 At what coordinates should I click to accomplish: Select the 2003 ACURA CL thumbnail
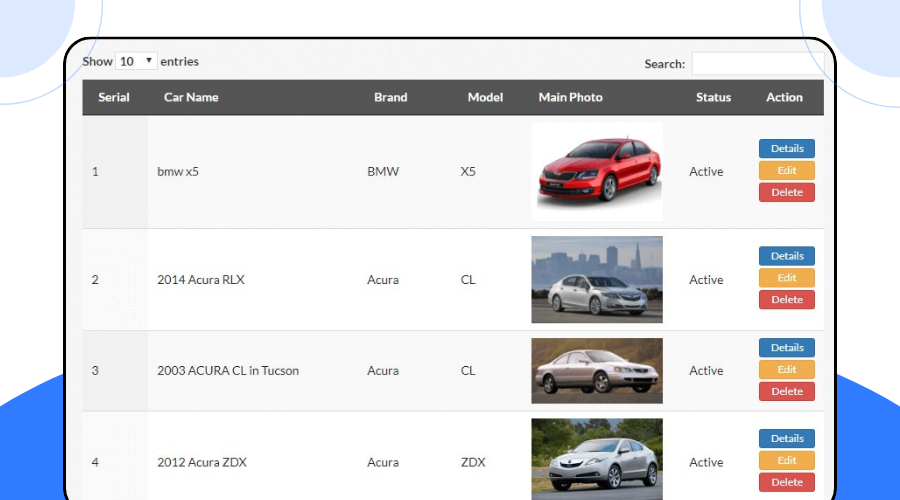[596, 370]
